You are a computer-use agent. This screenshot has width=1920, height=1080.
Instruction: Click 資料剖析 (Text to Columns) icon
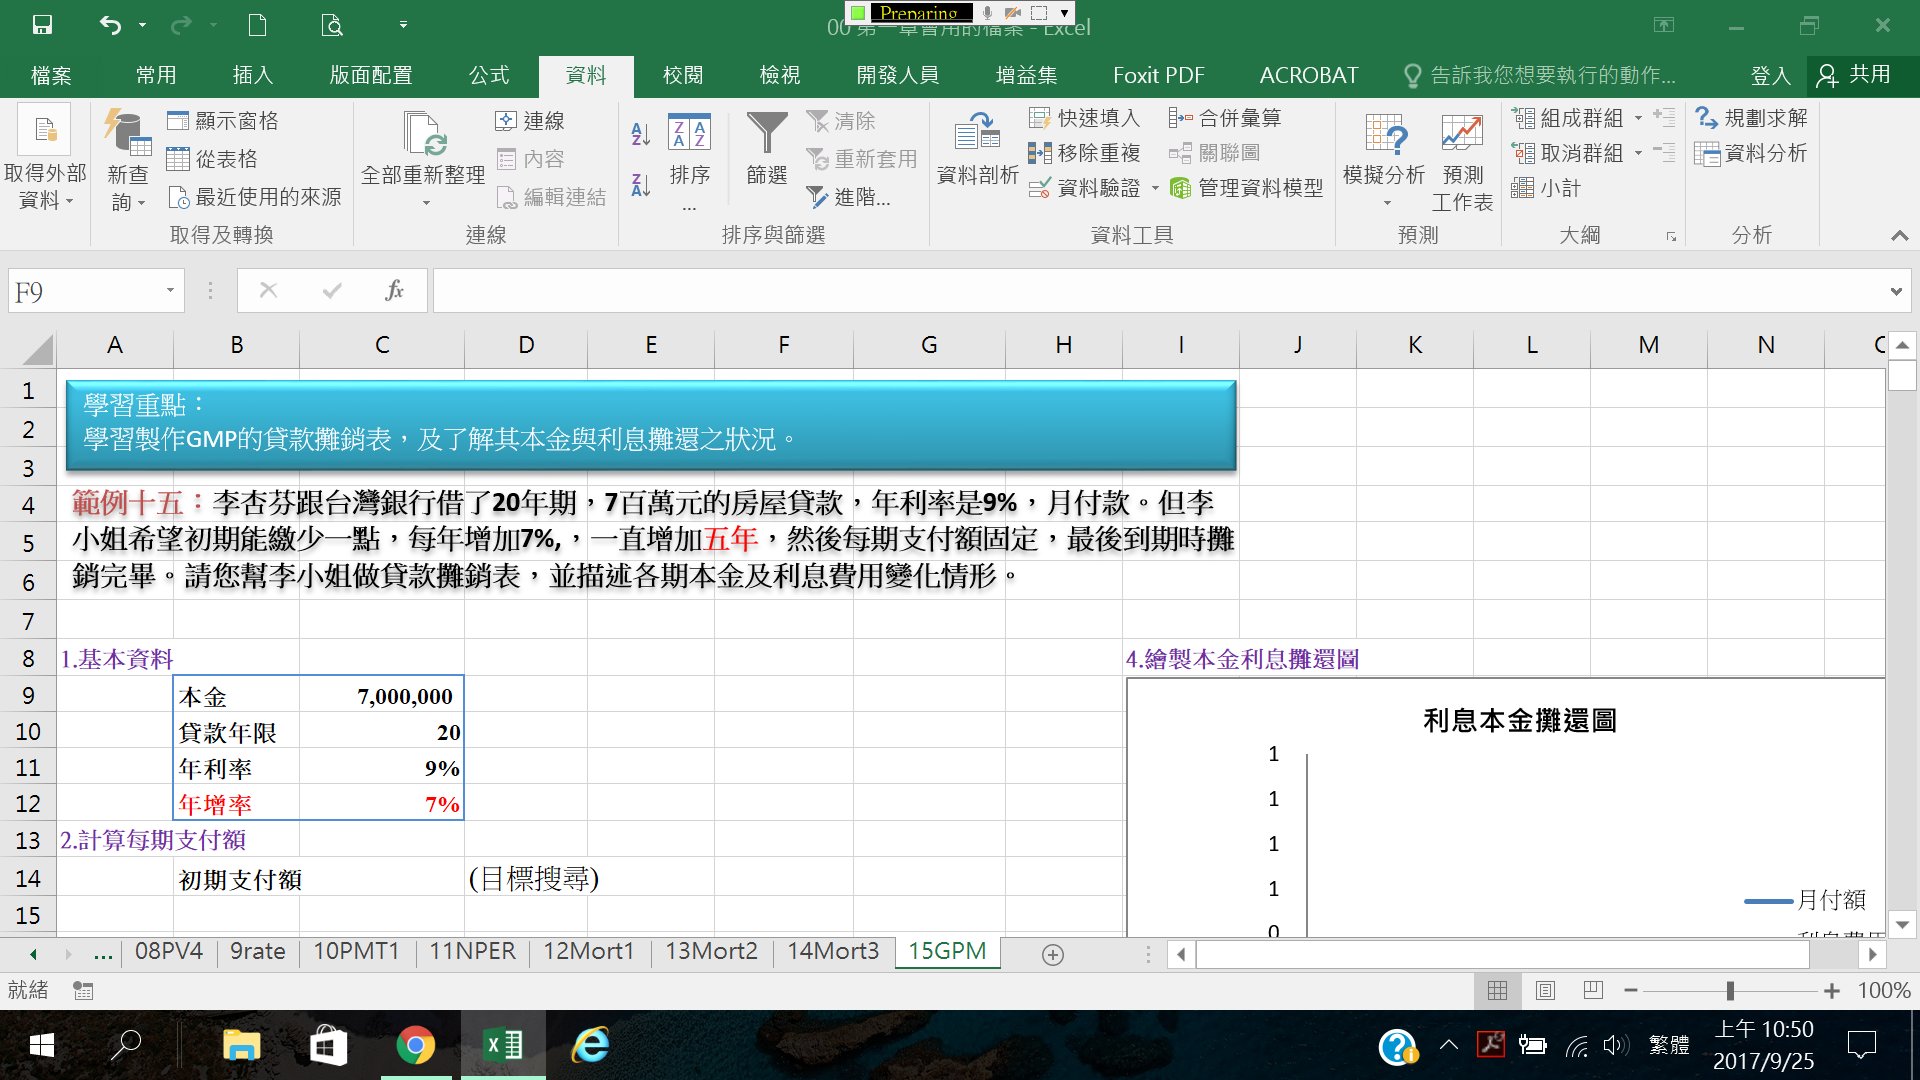tap(977, 134)
